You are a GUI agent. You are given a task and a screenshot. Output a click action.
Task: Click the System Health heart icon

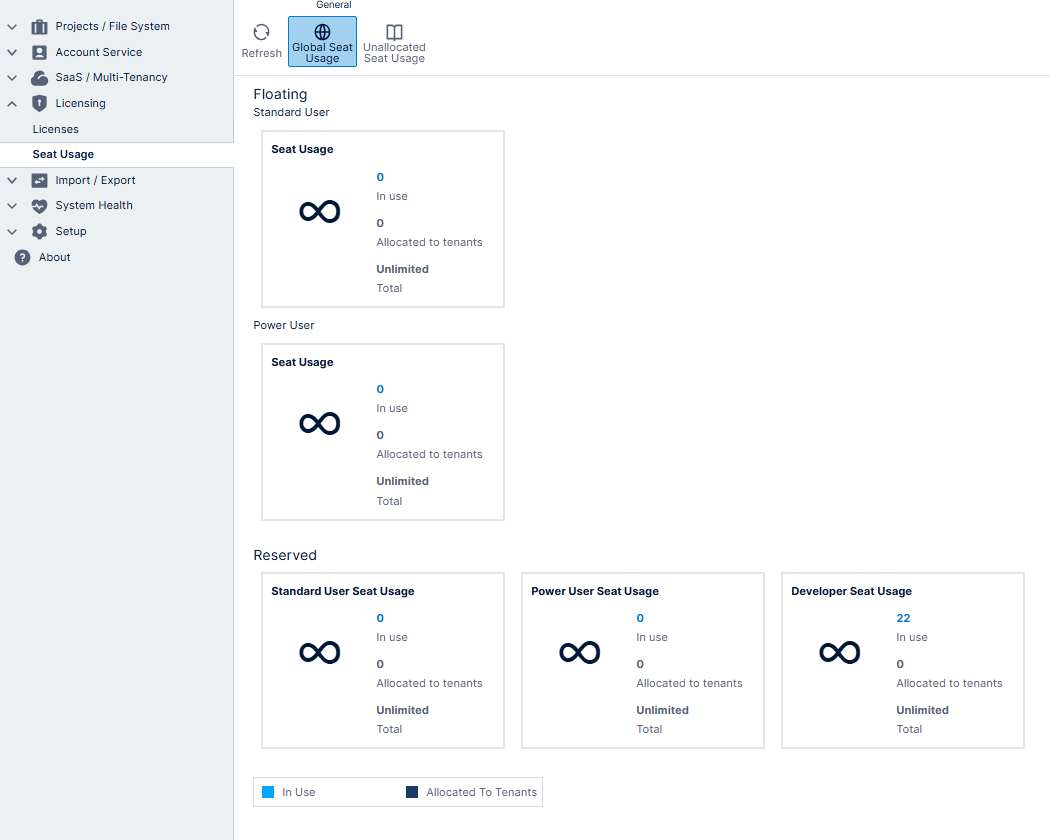click(38, 205)
